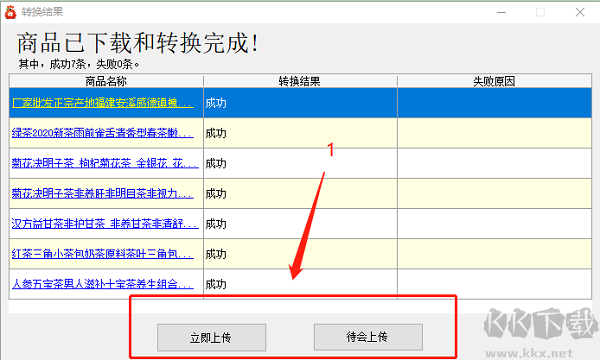Close the 转换结果 window
600x360 pixels.
580,12
